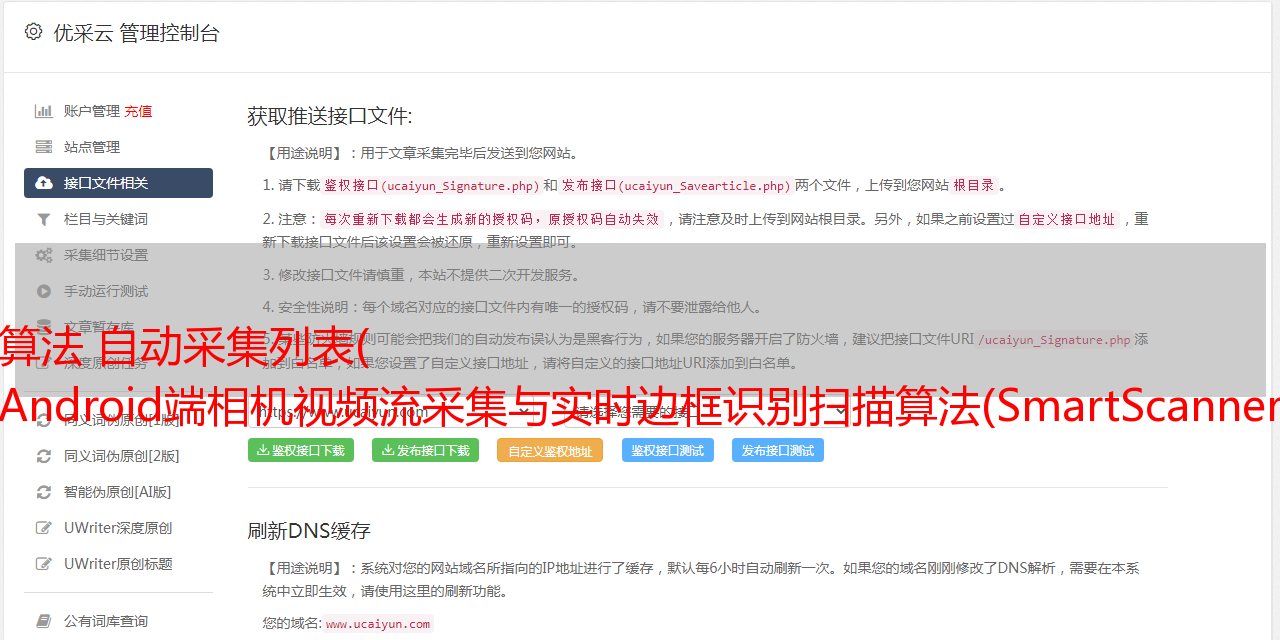Click the bar chart icon for 账户管理
Image resolution: width=1280 pixels, height=640 pixels.
tap(44, 111)
